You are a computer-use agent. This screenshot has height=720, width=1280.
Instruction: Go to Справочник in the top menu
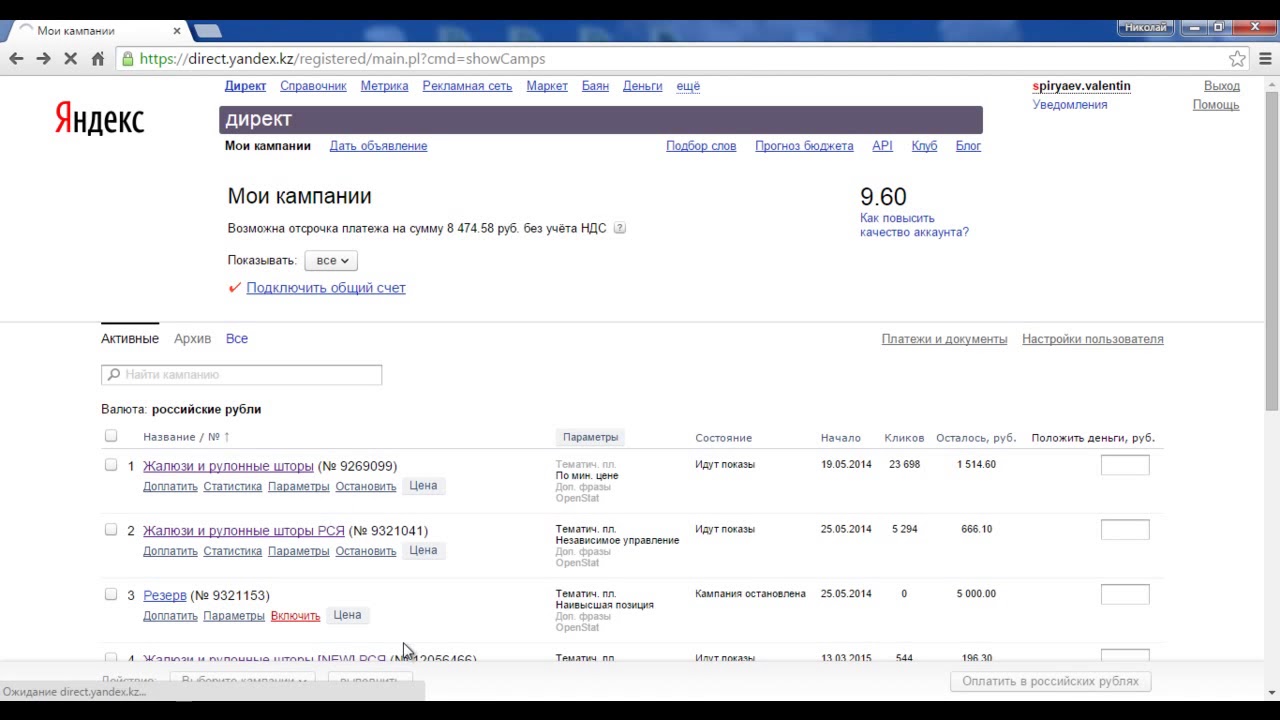pyautogui.click(x=313, y=86)
